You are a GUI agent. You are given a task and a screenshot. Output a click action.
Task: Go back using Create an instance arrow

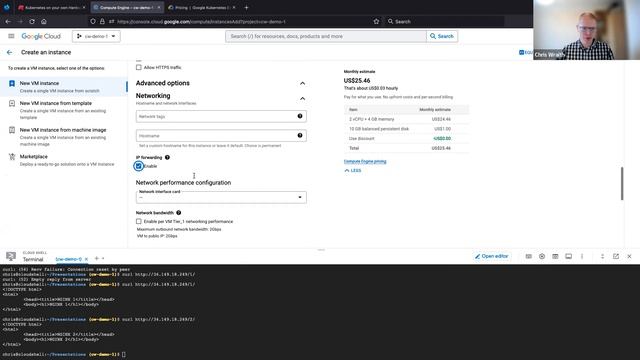pos(9,52)
